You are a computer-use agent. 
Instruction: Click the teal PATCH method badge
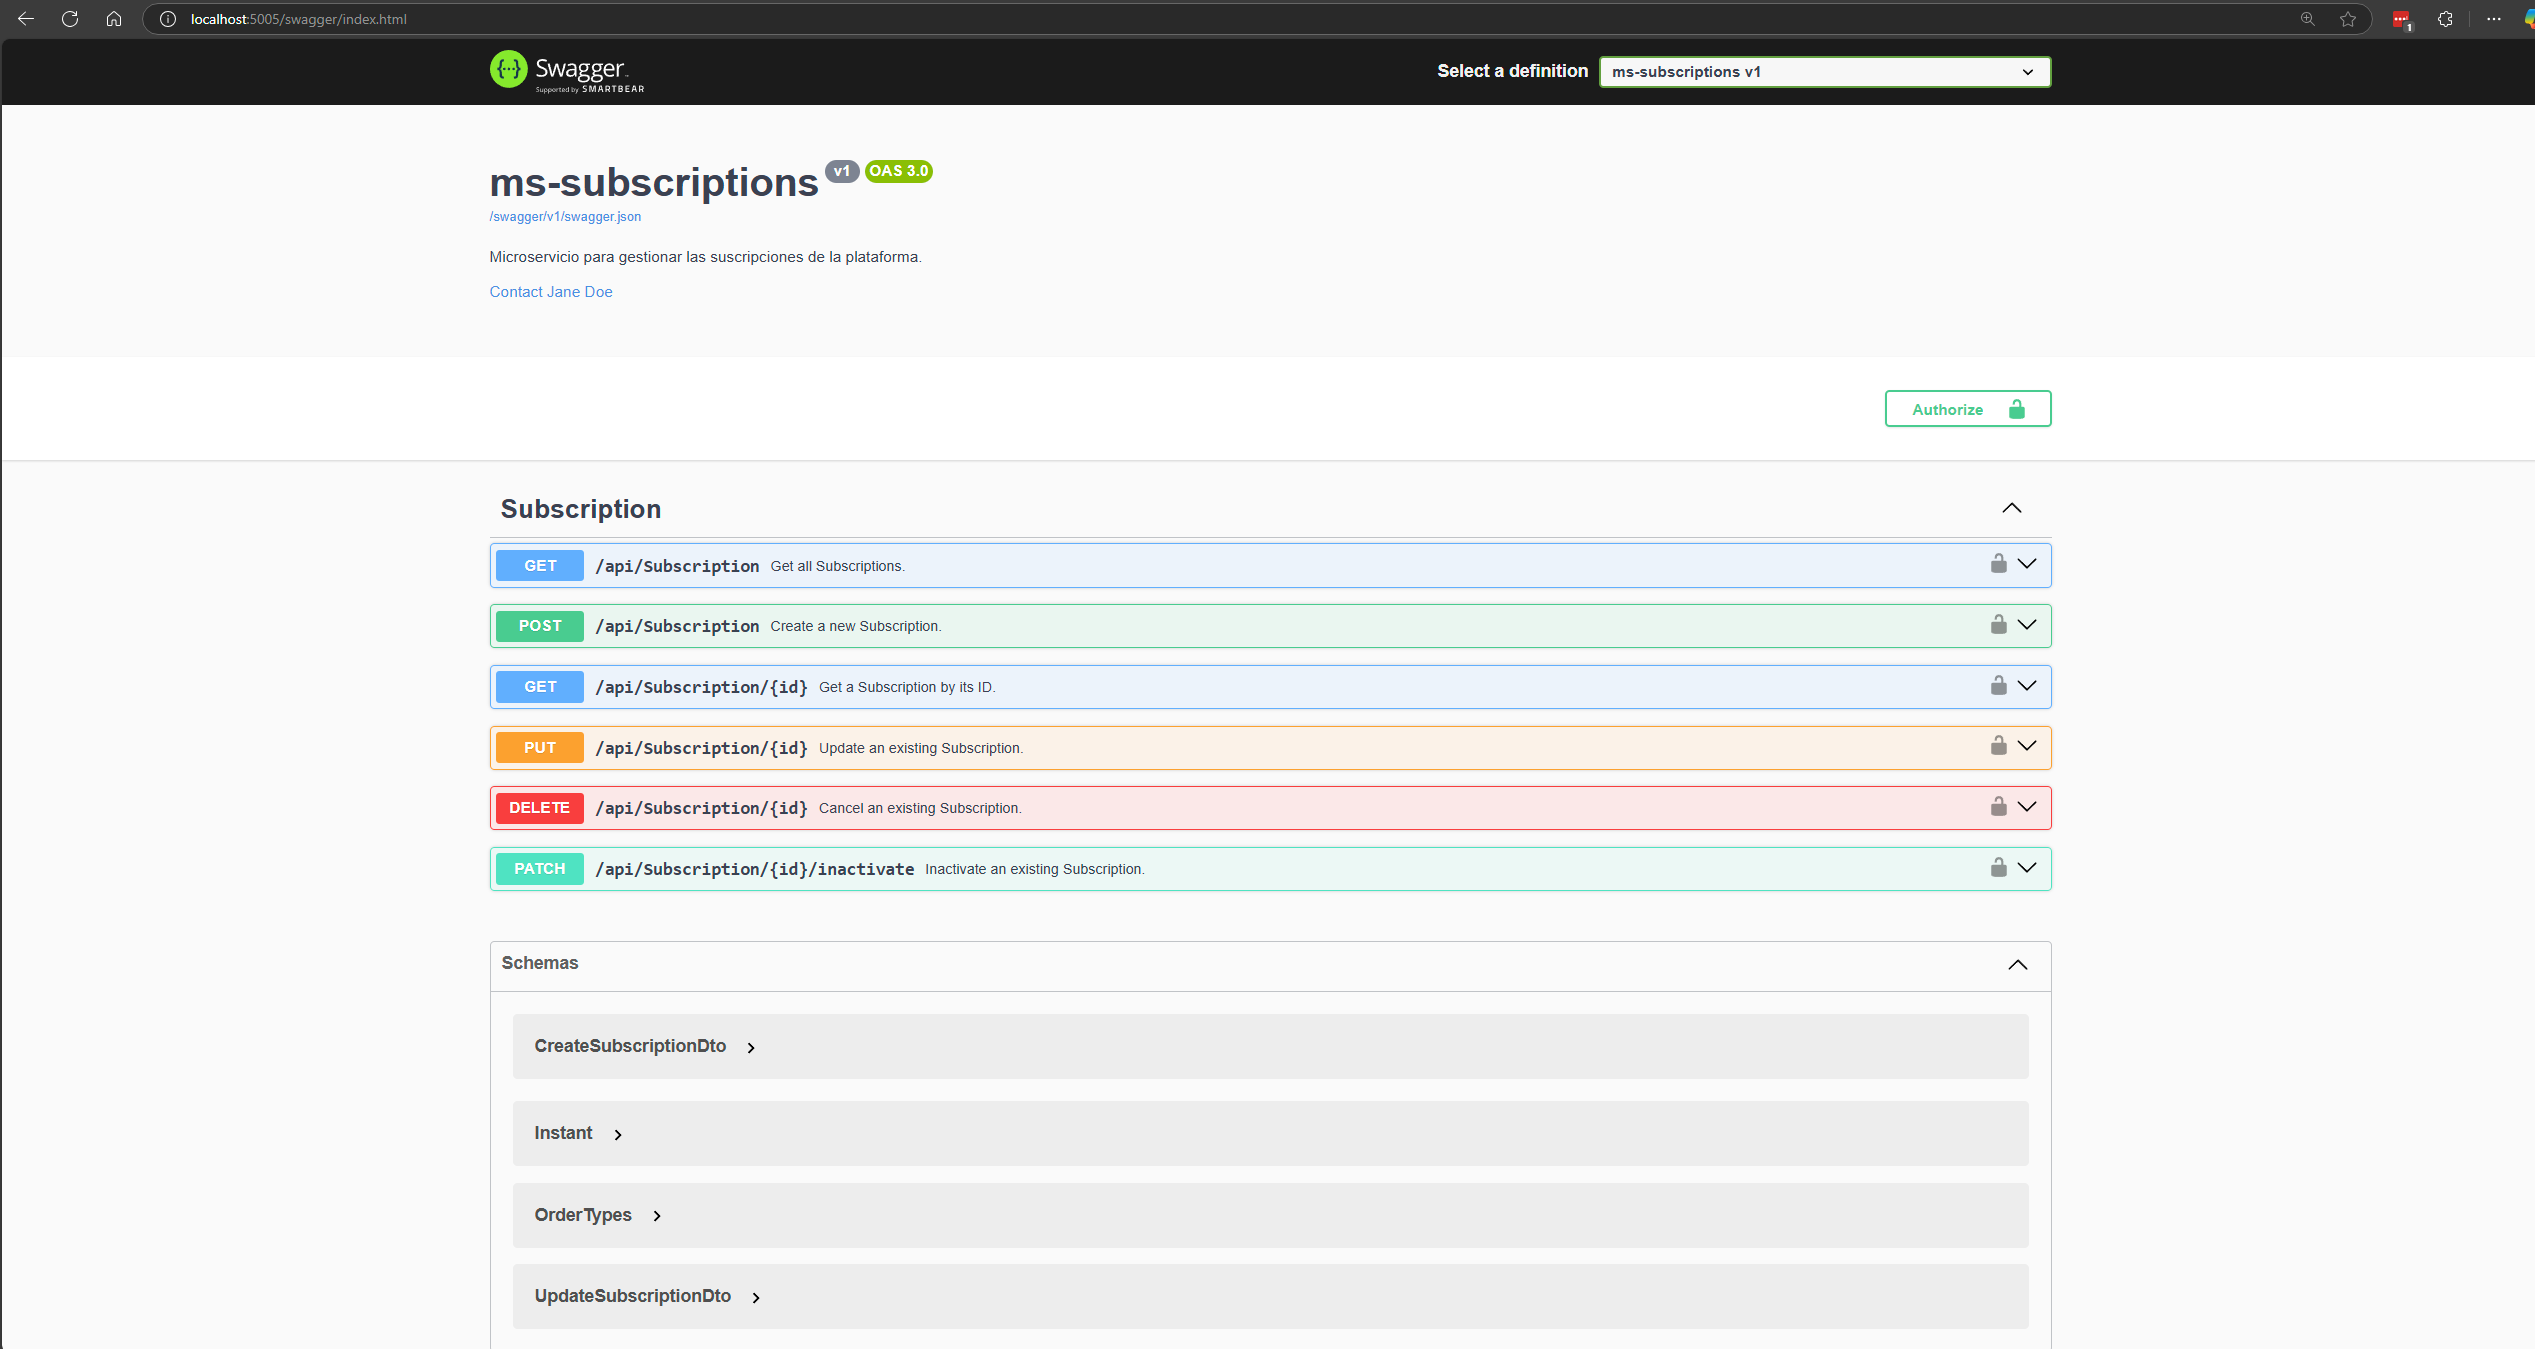click(540, 869)
